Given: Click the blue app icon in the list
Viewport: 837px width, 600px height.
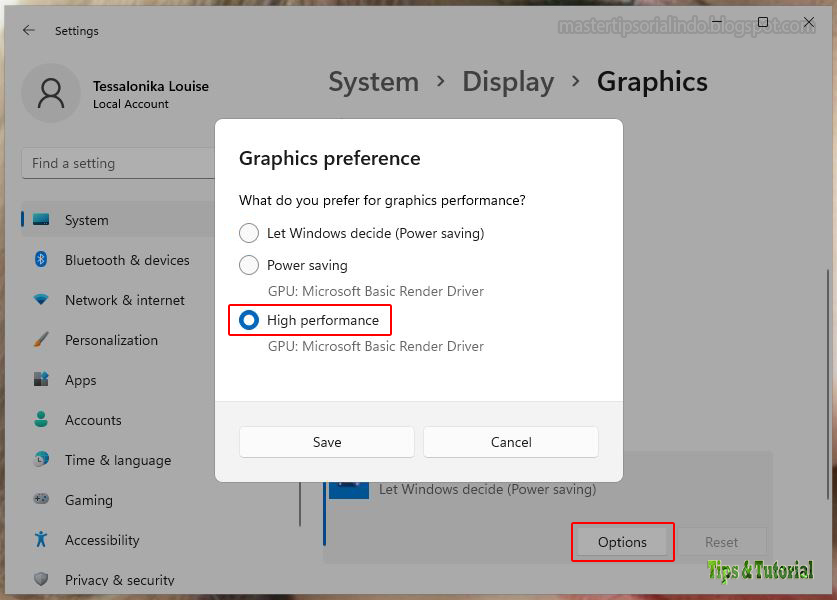Looking at the screenshot, I should pos(349,489).
